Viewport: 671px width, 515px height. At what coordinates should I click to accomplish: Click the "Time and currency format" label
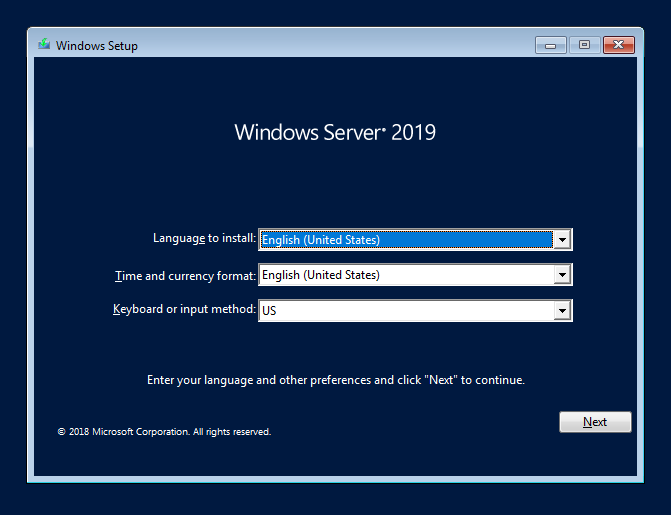186,275
